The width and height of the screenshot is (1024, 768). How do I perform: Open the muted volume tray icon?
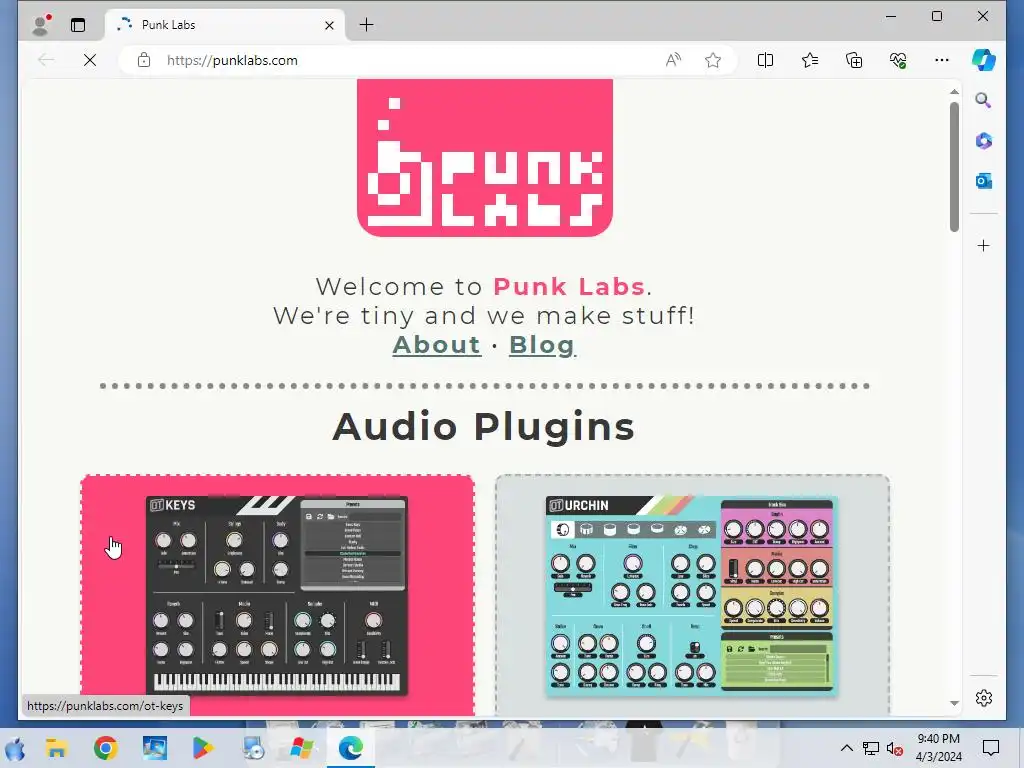coord(895,748)
